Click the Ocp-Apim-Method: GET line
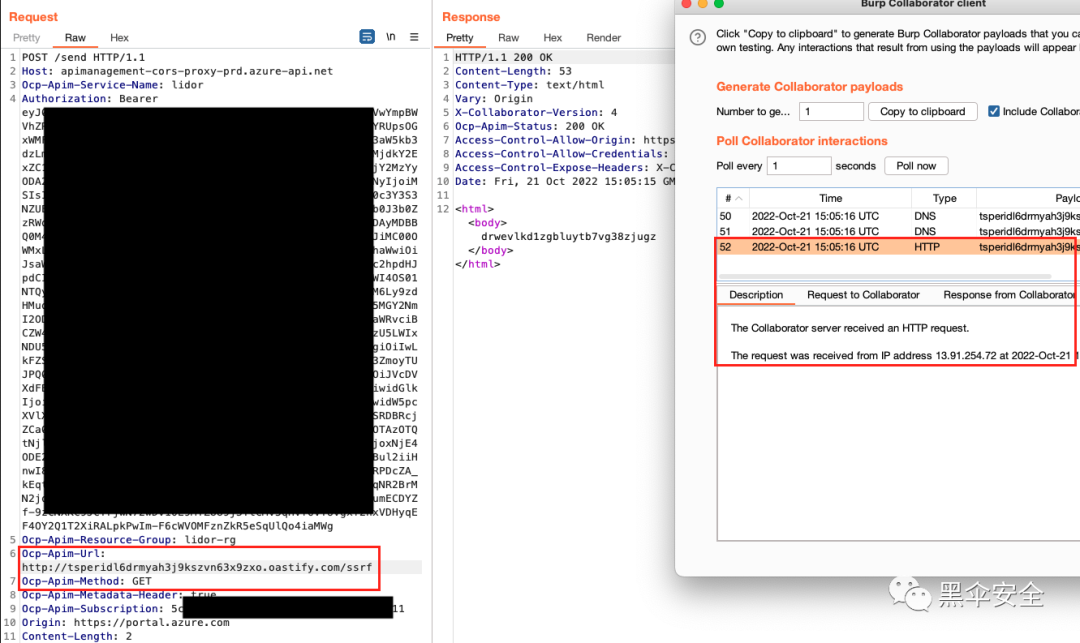 [86, 581]
